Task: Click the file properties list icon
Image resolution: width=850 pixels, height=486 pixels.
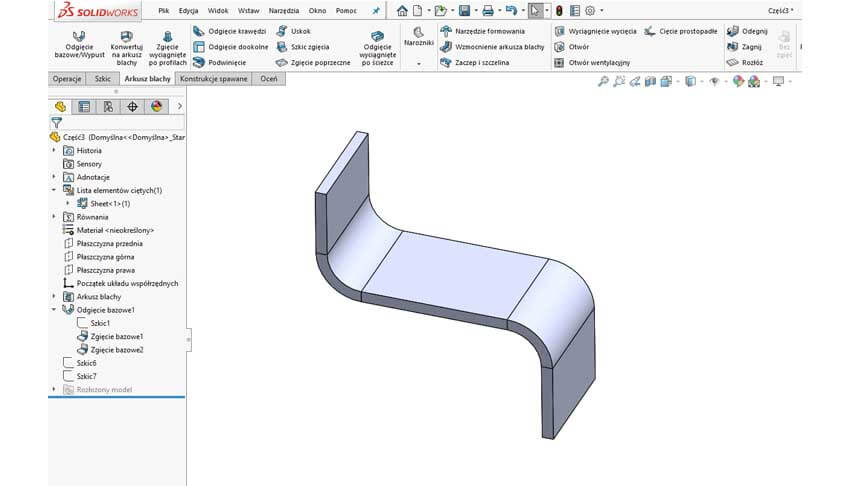Action: [x=575, y=11]
